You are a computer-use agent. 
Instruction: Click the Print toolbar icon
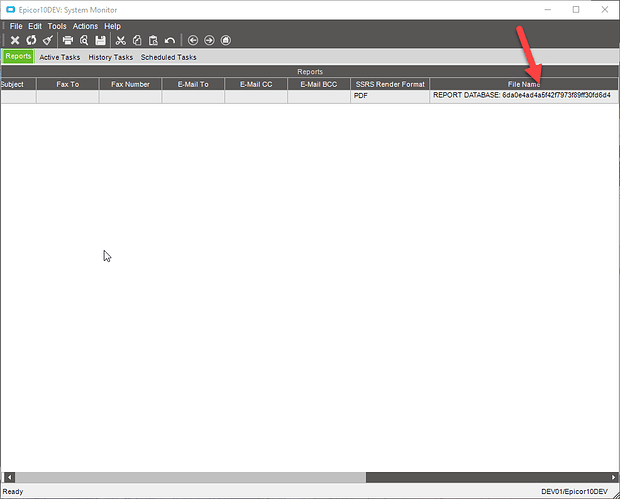(x=68, y=40)
